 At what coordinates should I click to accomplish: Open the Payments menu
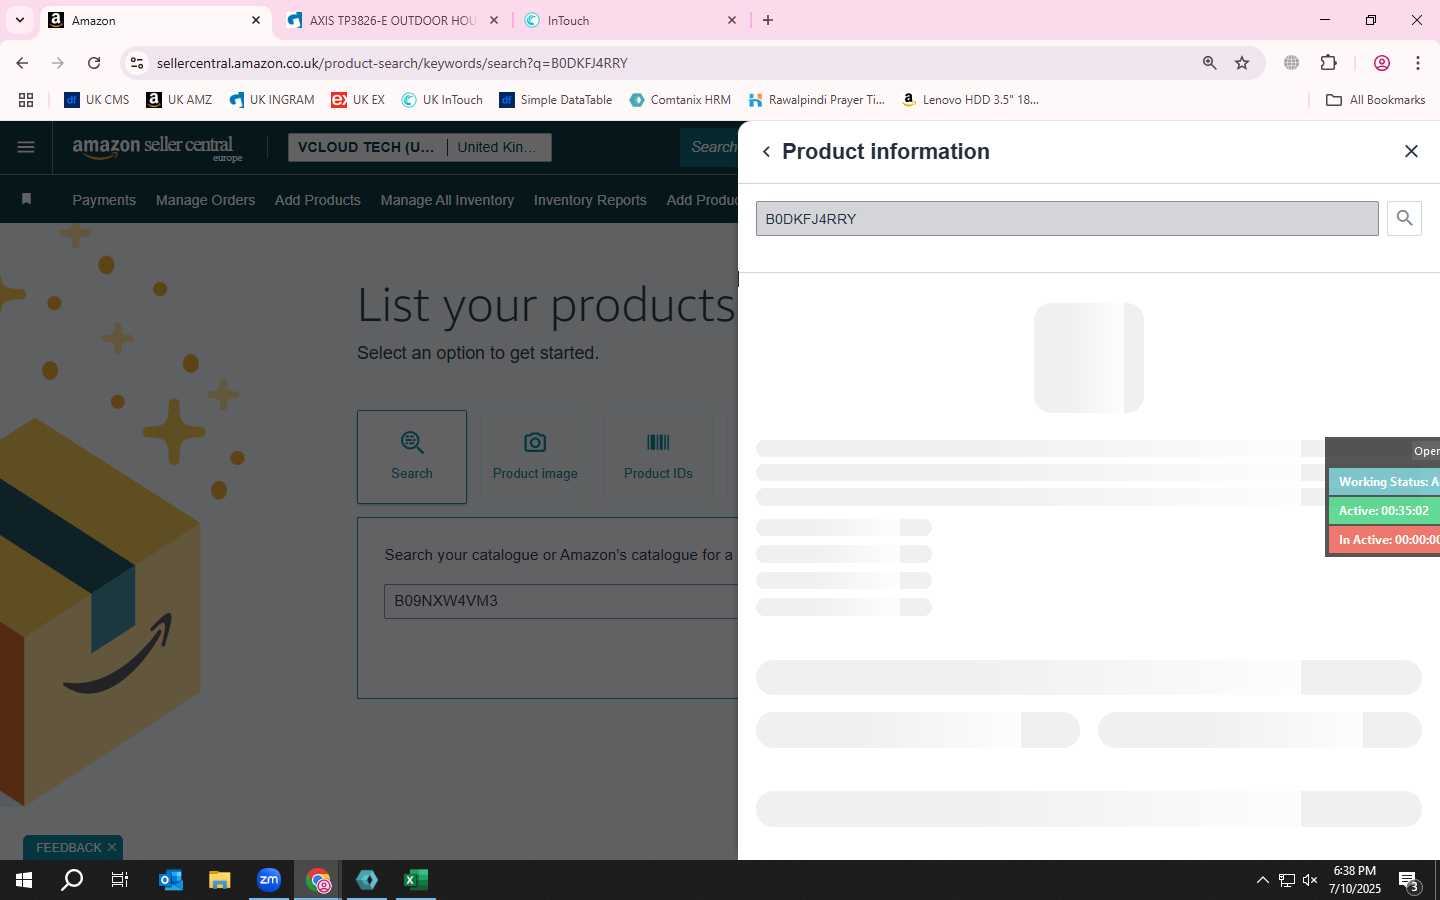click(104, 200)
